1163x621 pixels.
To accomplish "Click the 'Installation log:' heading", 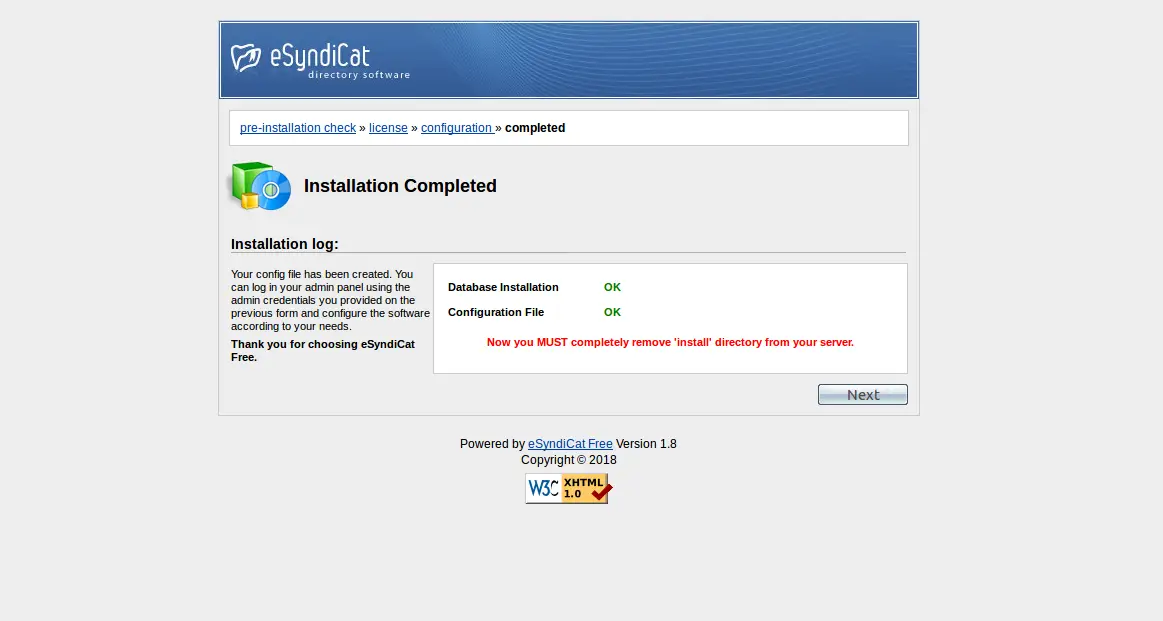I will 284,244.
